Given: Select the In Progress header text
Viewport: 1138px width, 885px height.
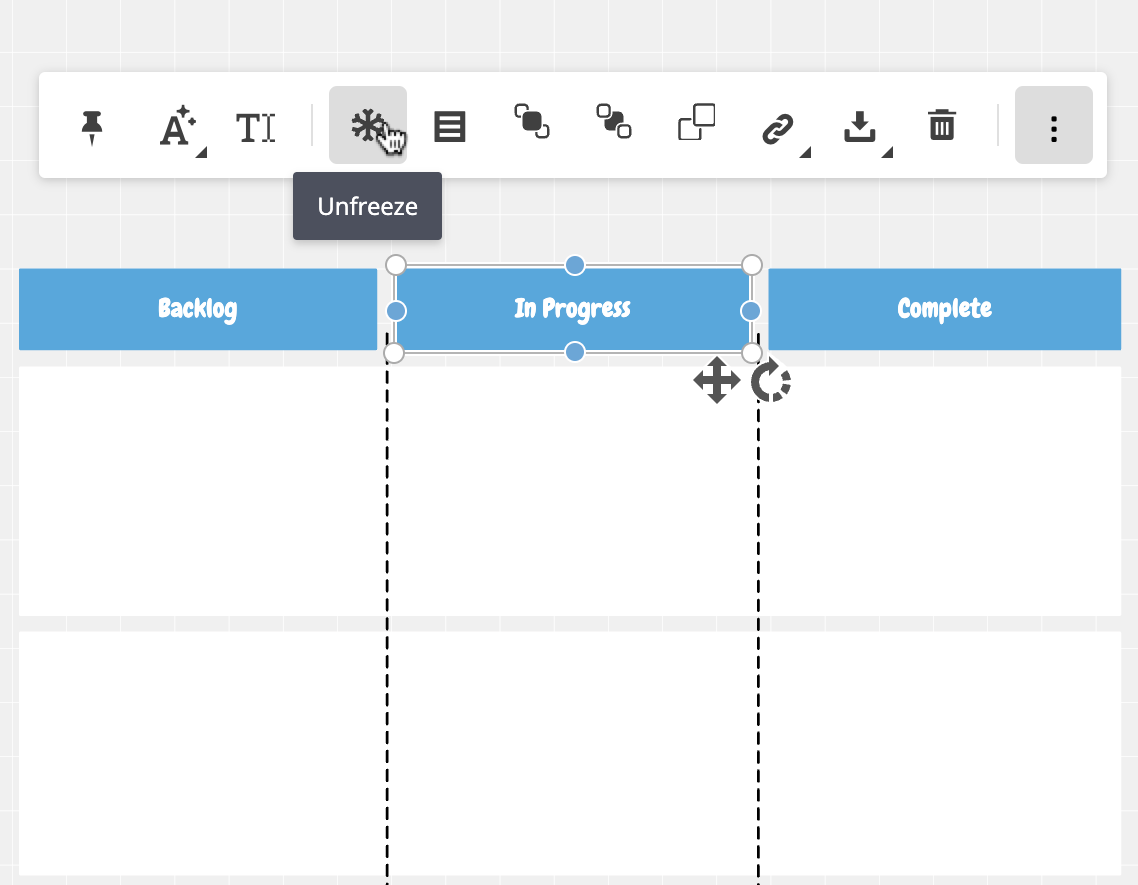Looking at the screenshot, I should (573, 309).
